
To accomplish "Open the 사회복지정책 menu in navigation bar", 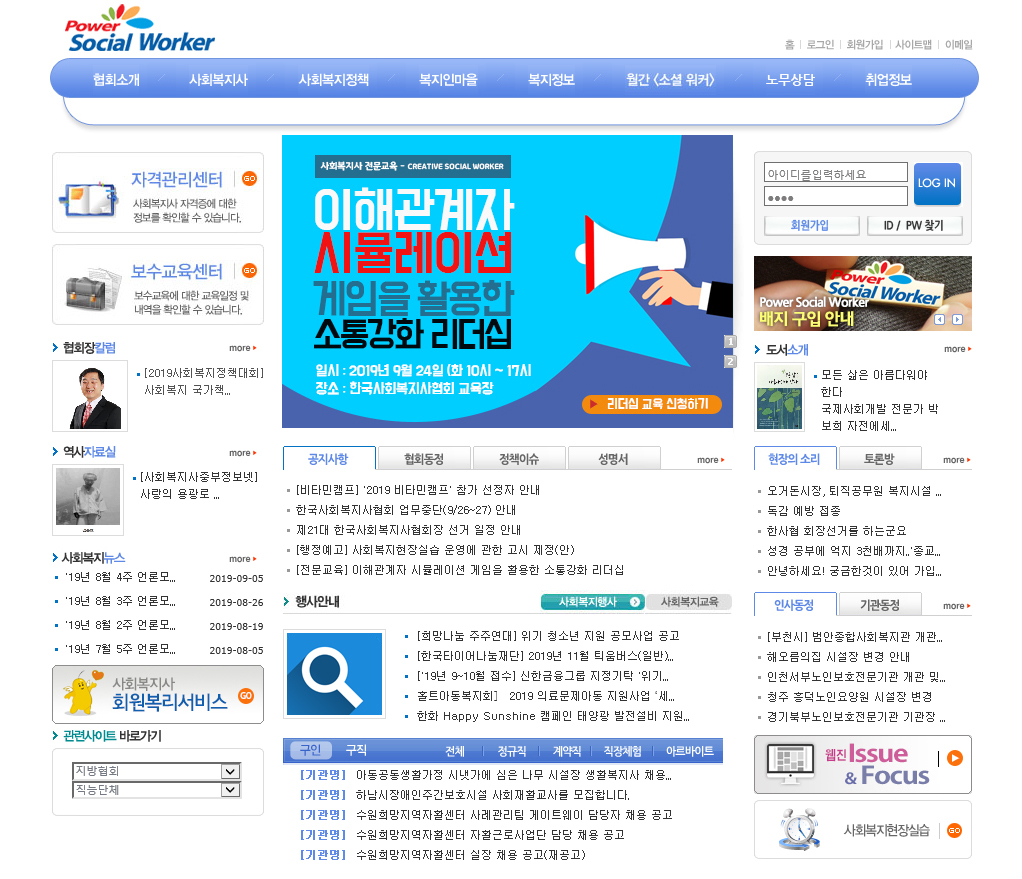I will click(x=333, y=80).
